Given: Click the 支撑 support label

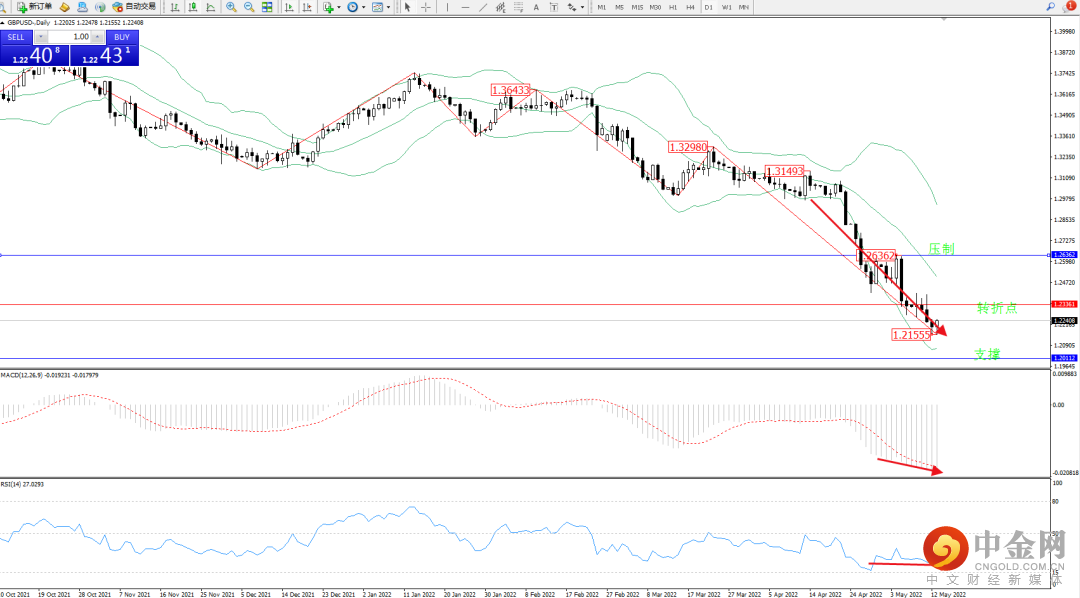Looking at the screenshot, I should pos(986,354).
